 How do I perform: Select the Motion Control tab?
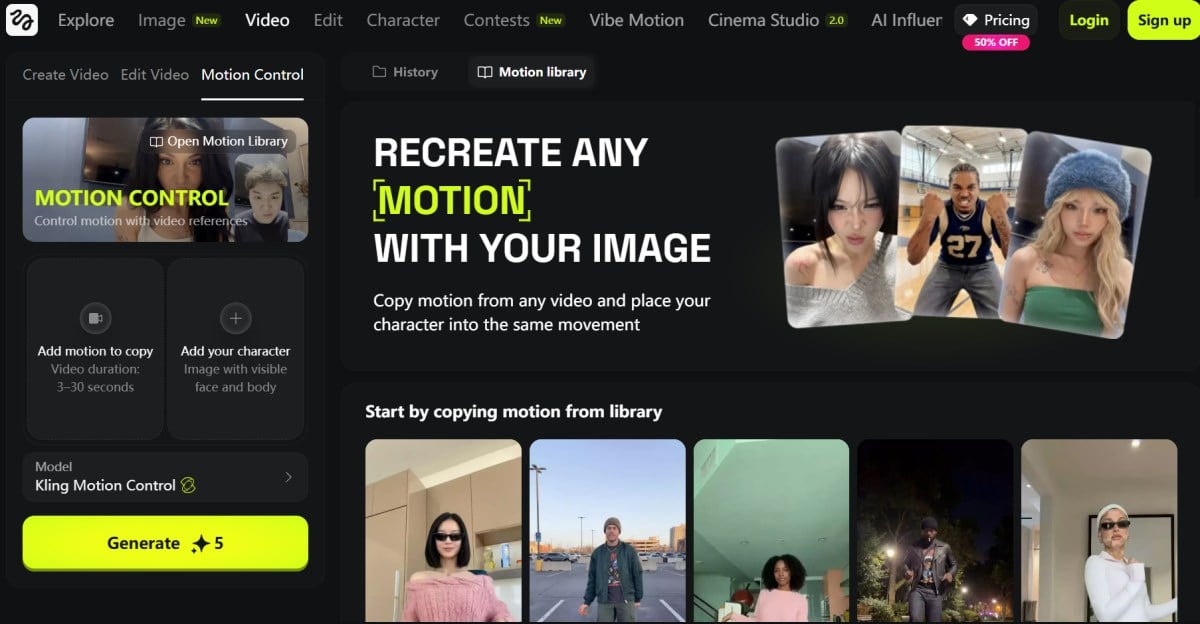click(252, 74)
